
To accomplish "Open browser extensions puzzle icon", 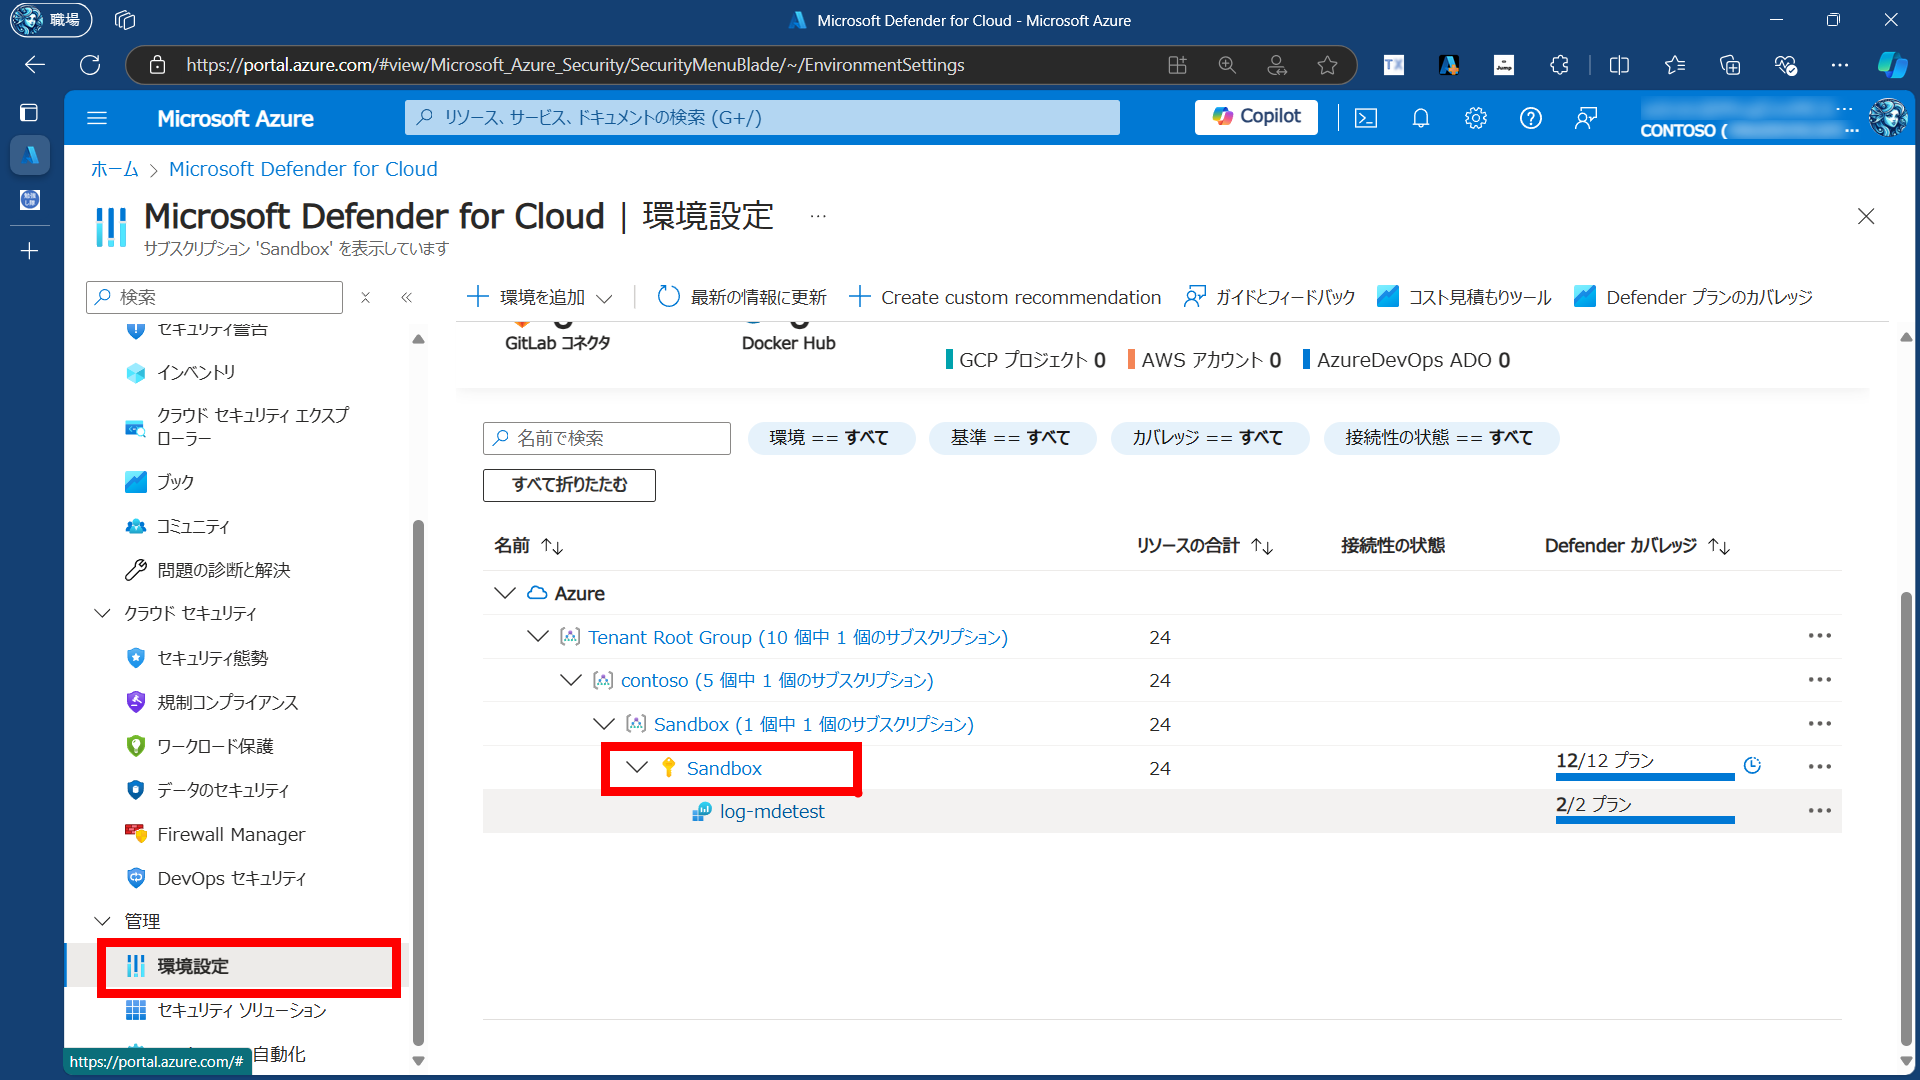I will (x=1560, y=65).
